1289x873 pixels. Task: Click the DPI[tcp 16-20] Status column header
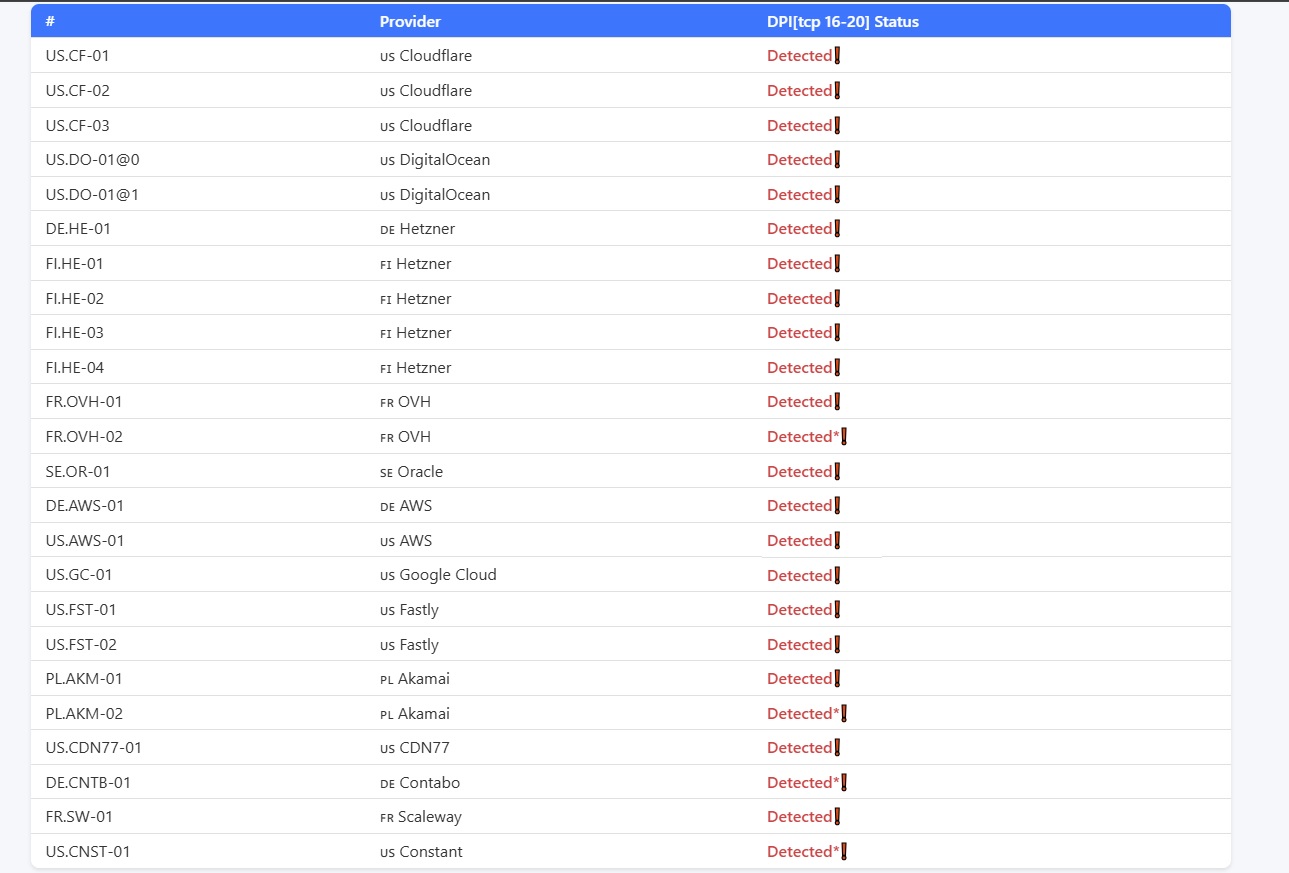pos(842,21)
